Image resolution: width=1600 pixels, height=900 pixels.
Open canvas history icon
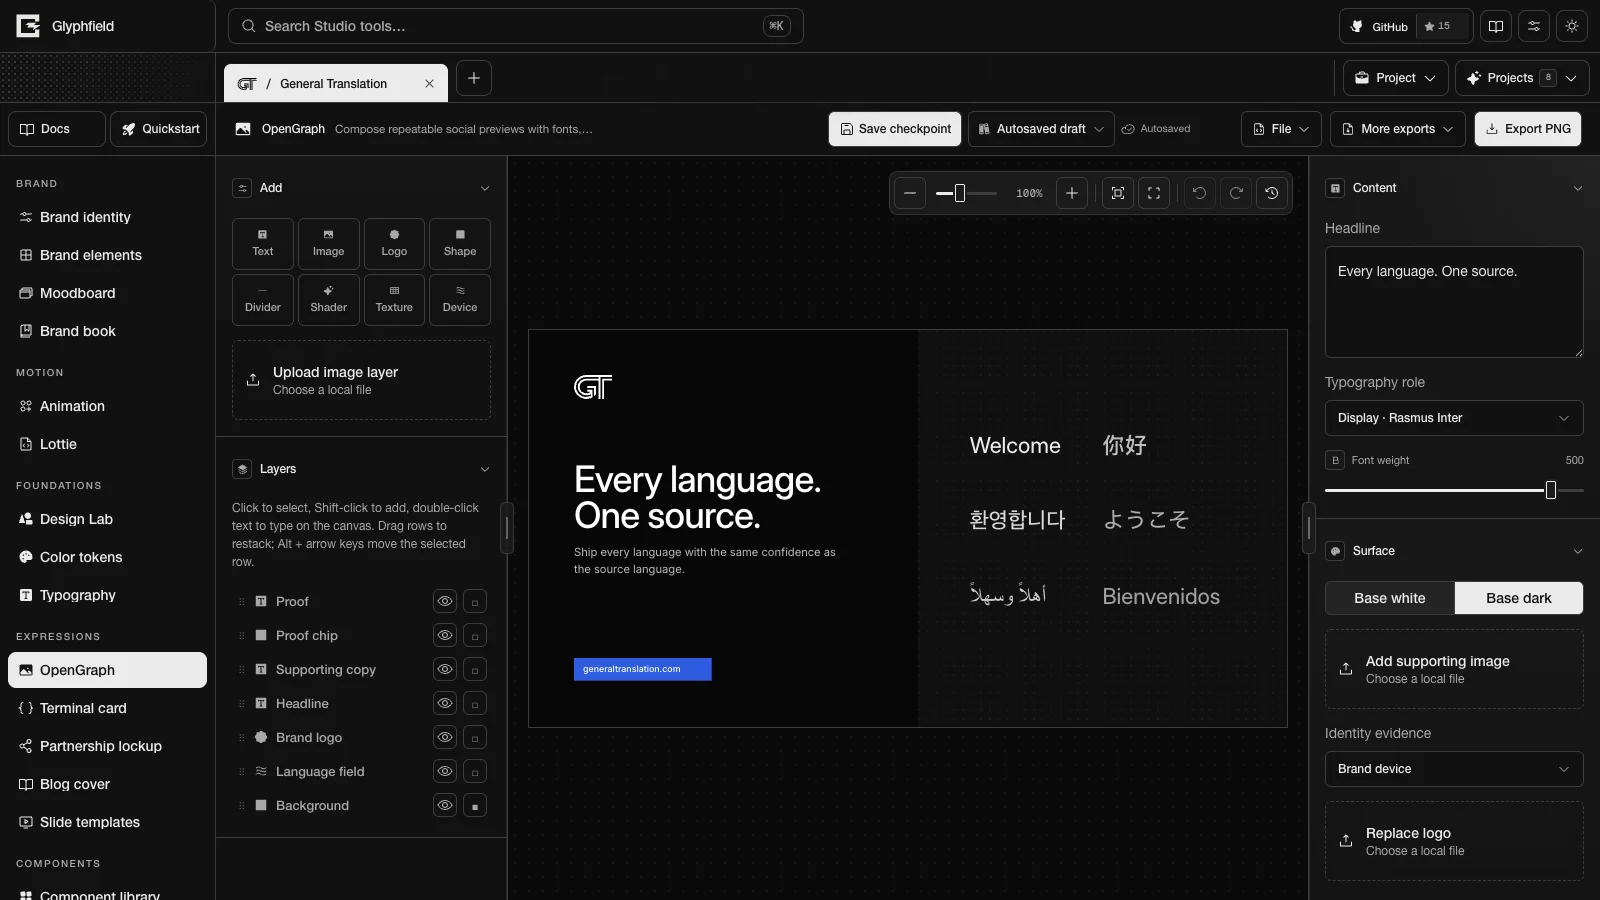pos(1272,193)
